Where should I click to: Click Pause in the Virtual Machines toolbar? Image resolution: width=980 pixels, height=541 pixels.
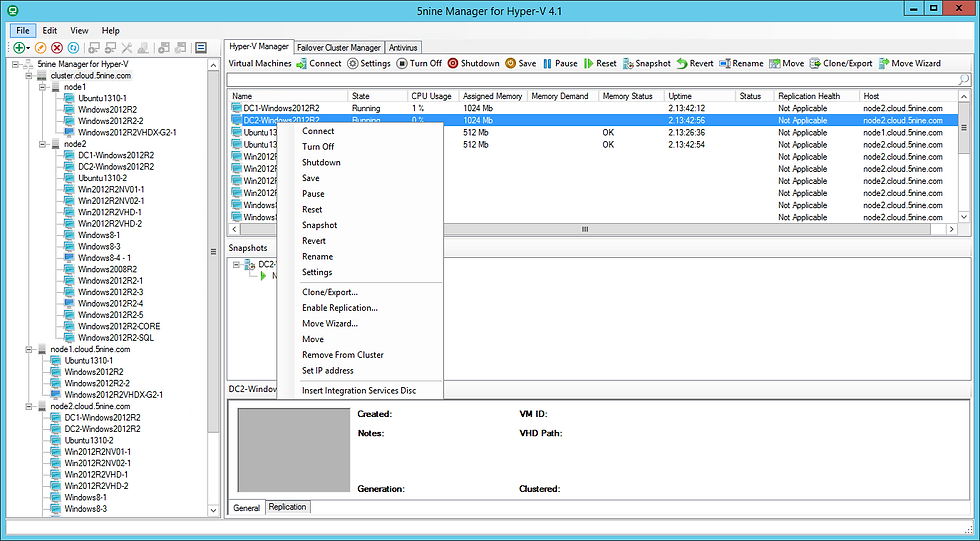pos(560,63)
